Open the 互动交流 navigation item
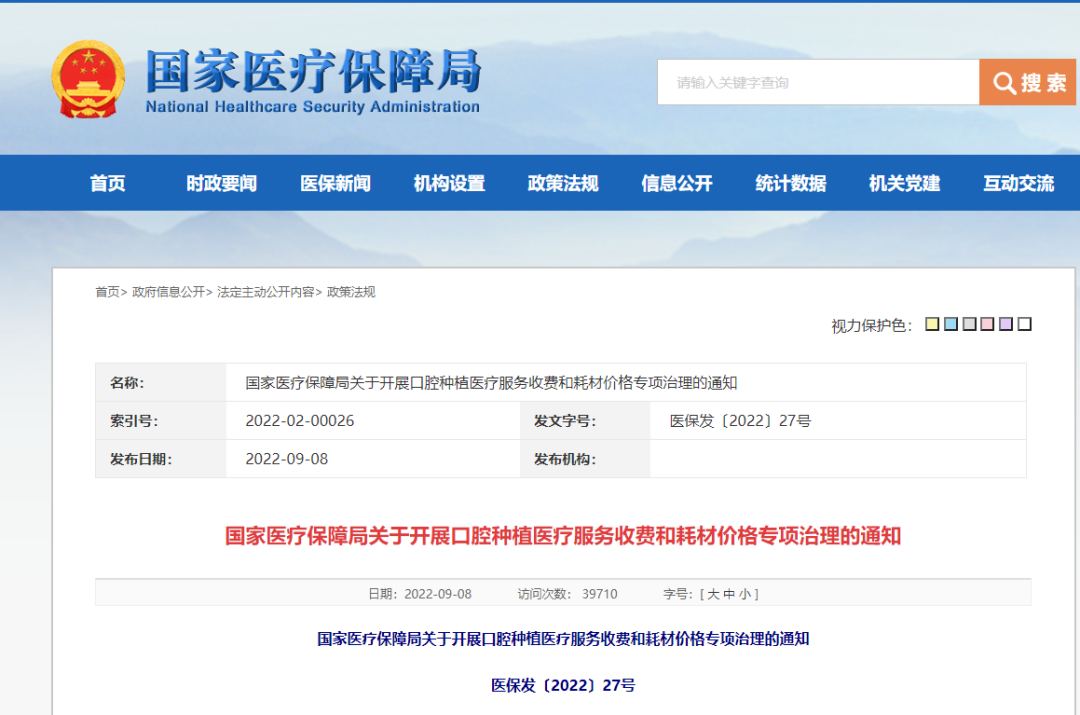 [1018, 183]
